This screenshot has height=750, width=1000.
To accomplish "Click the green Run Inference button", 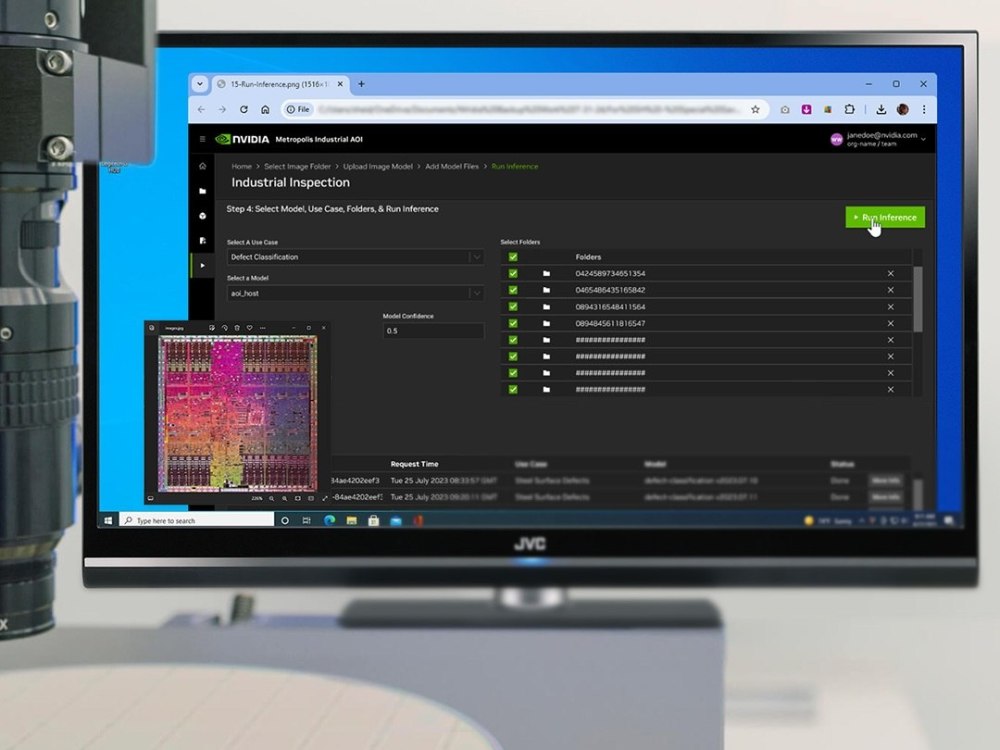I will click(x=885, y=217).
